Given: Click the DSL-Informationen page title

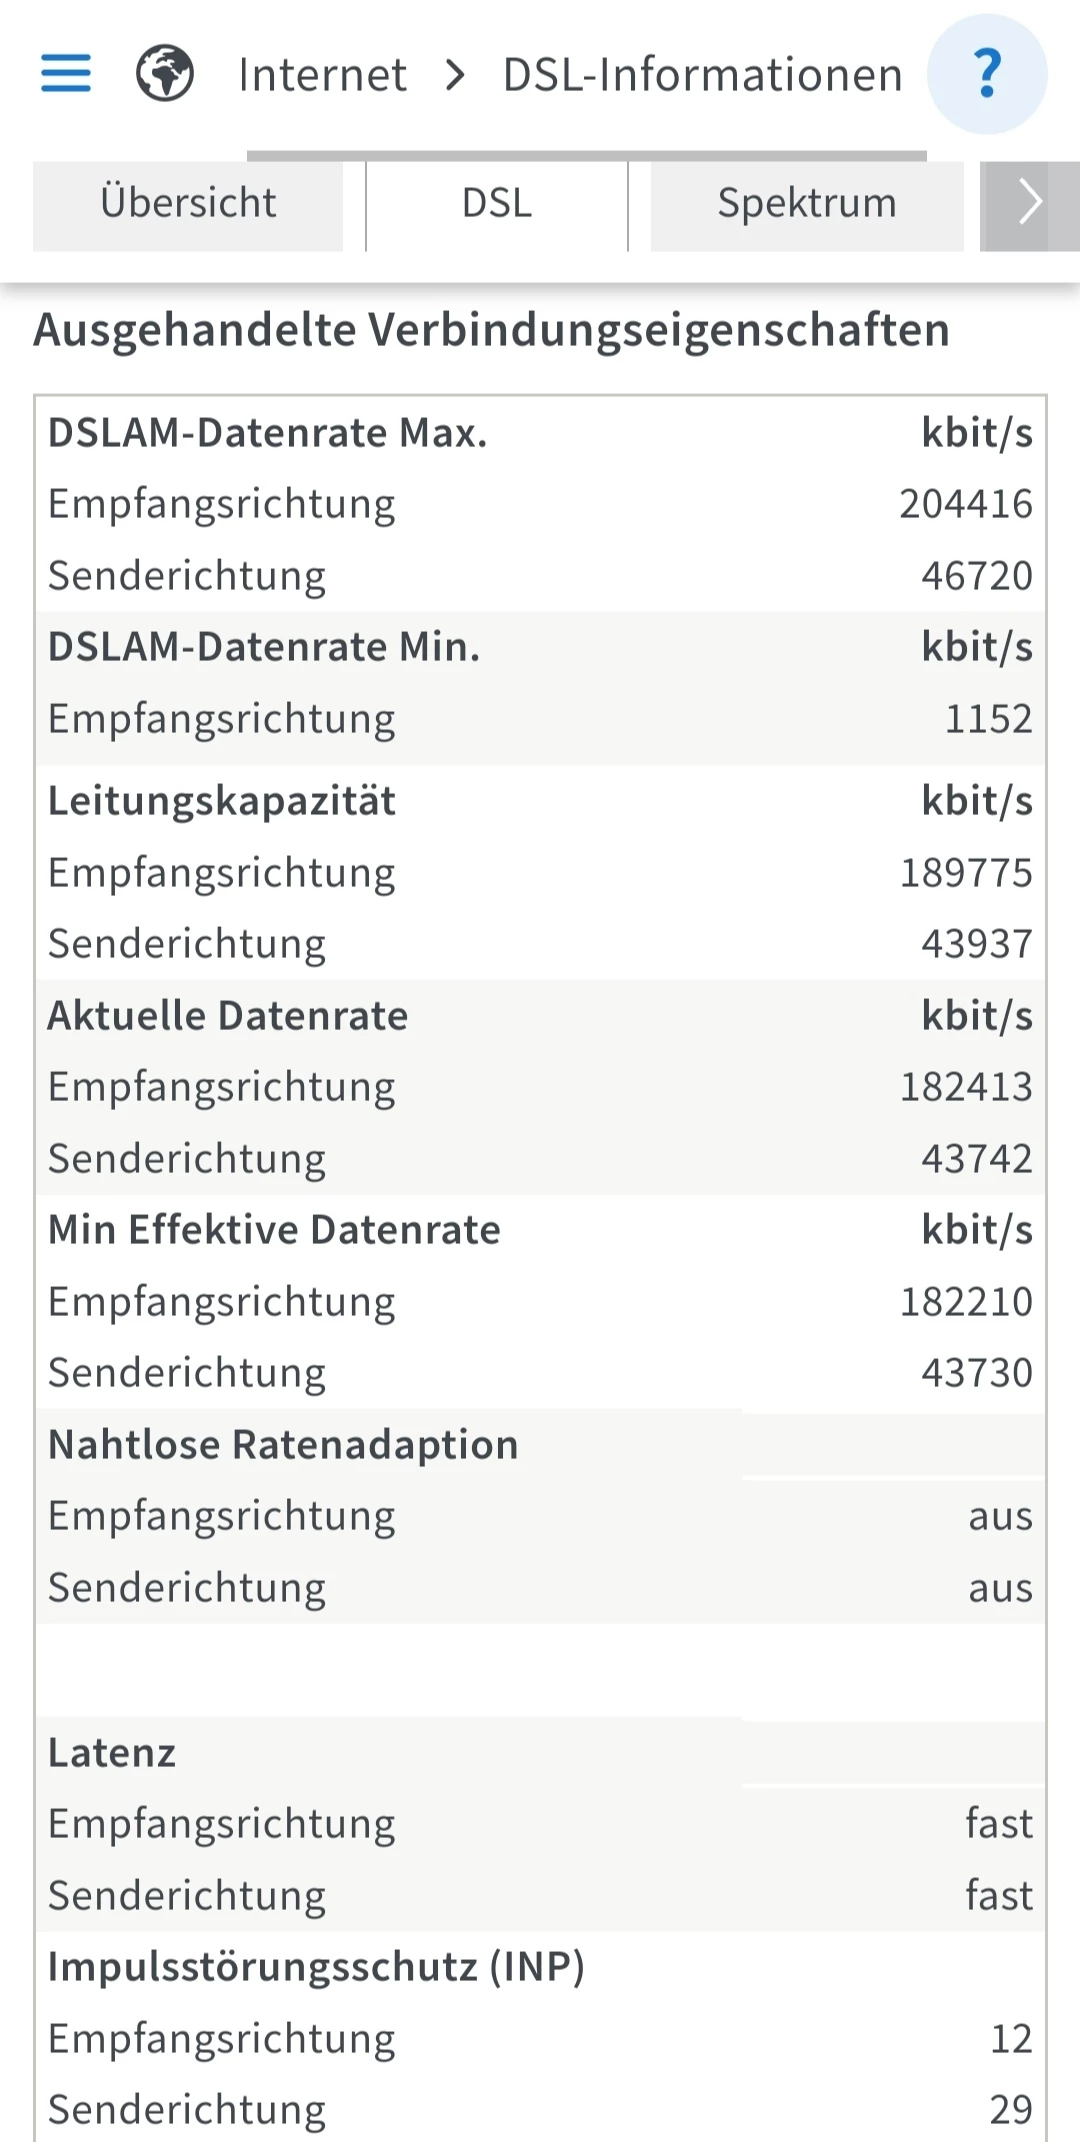Looking at the screenshot, I should coord(702,75).
